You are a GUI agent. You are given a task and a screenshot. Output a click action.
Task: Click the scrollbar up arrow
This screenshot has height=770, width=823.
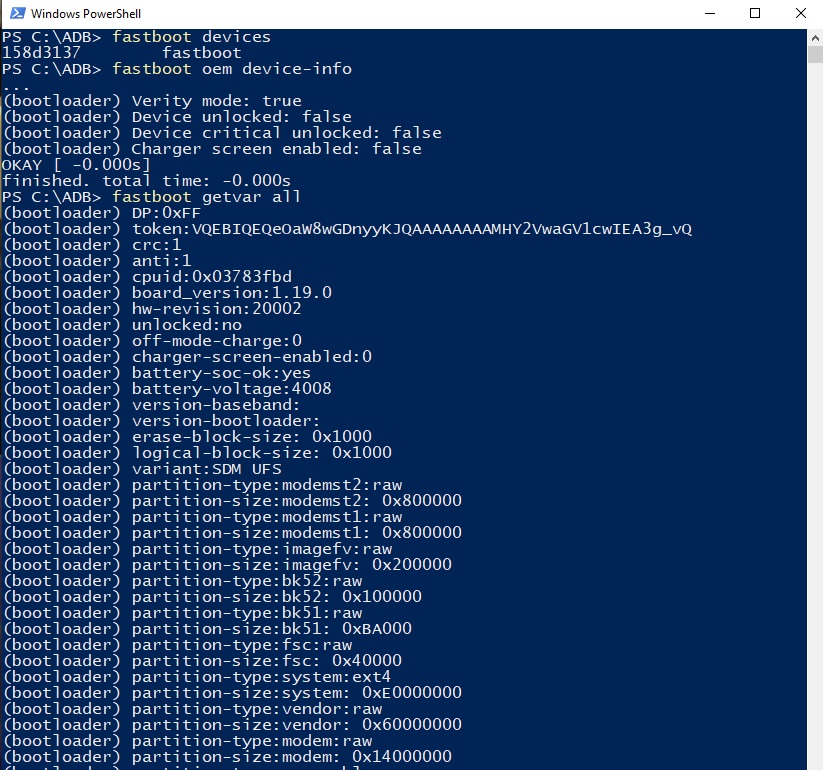[x=815, y=38]
